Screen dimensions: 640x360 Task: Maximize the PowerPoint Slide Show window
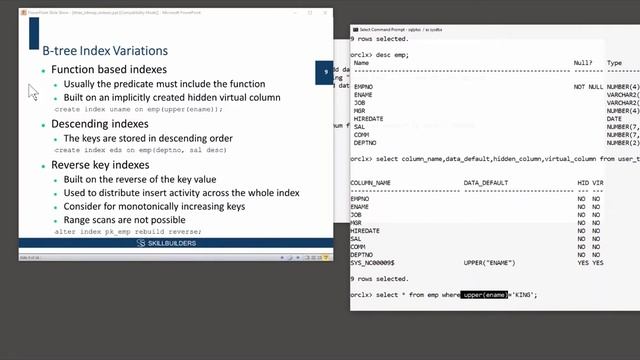point(310,13)
